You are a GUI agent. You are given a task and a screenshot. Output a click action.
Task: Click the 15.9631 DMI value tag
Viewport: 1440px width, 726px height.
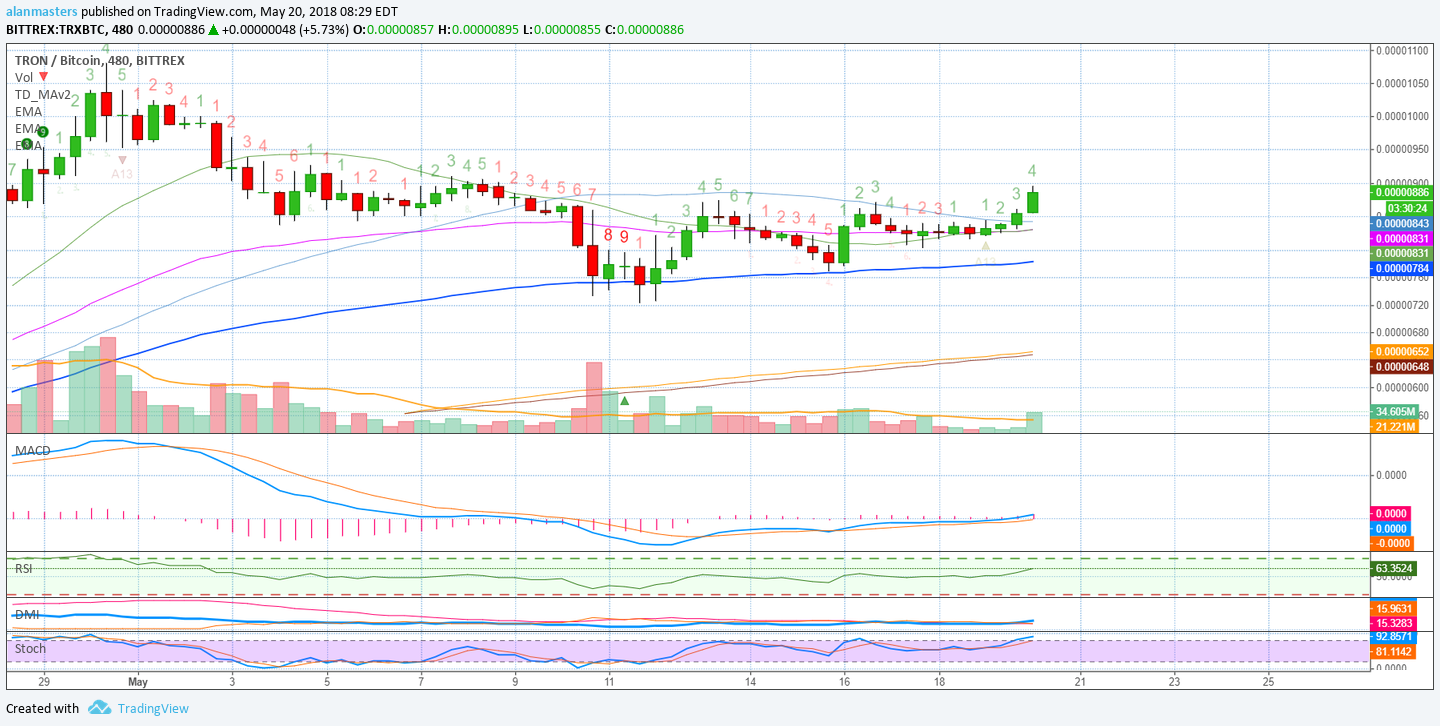1393,608
